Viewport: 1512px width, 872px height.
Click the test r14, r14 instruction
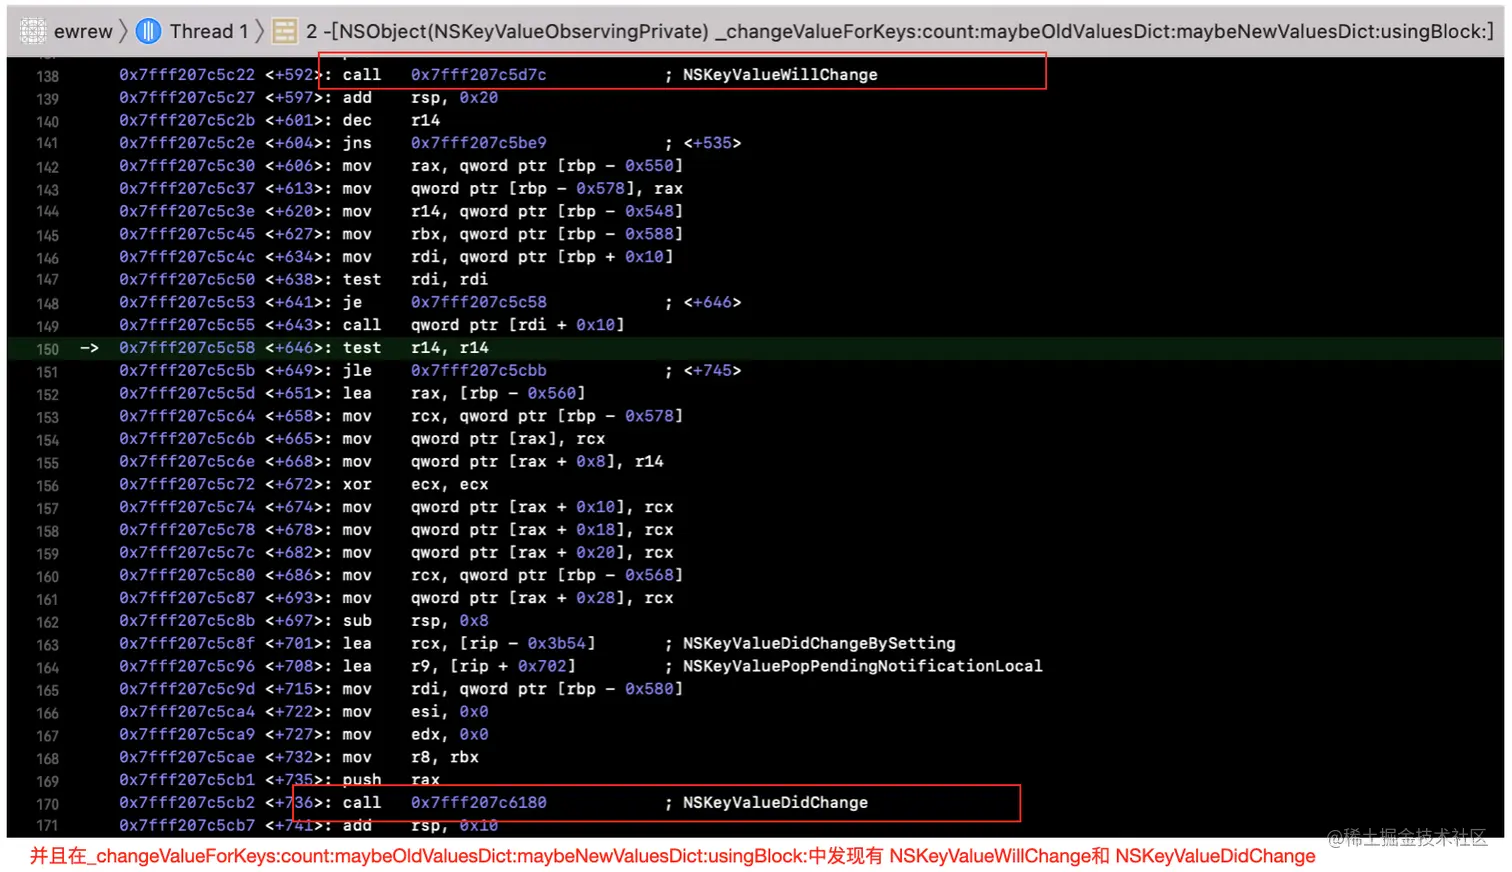[416, 348]
